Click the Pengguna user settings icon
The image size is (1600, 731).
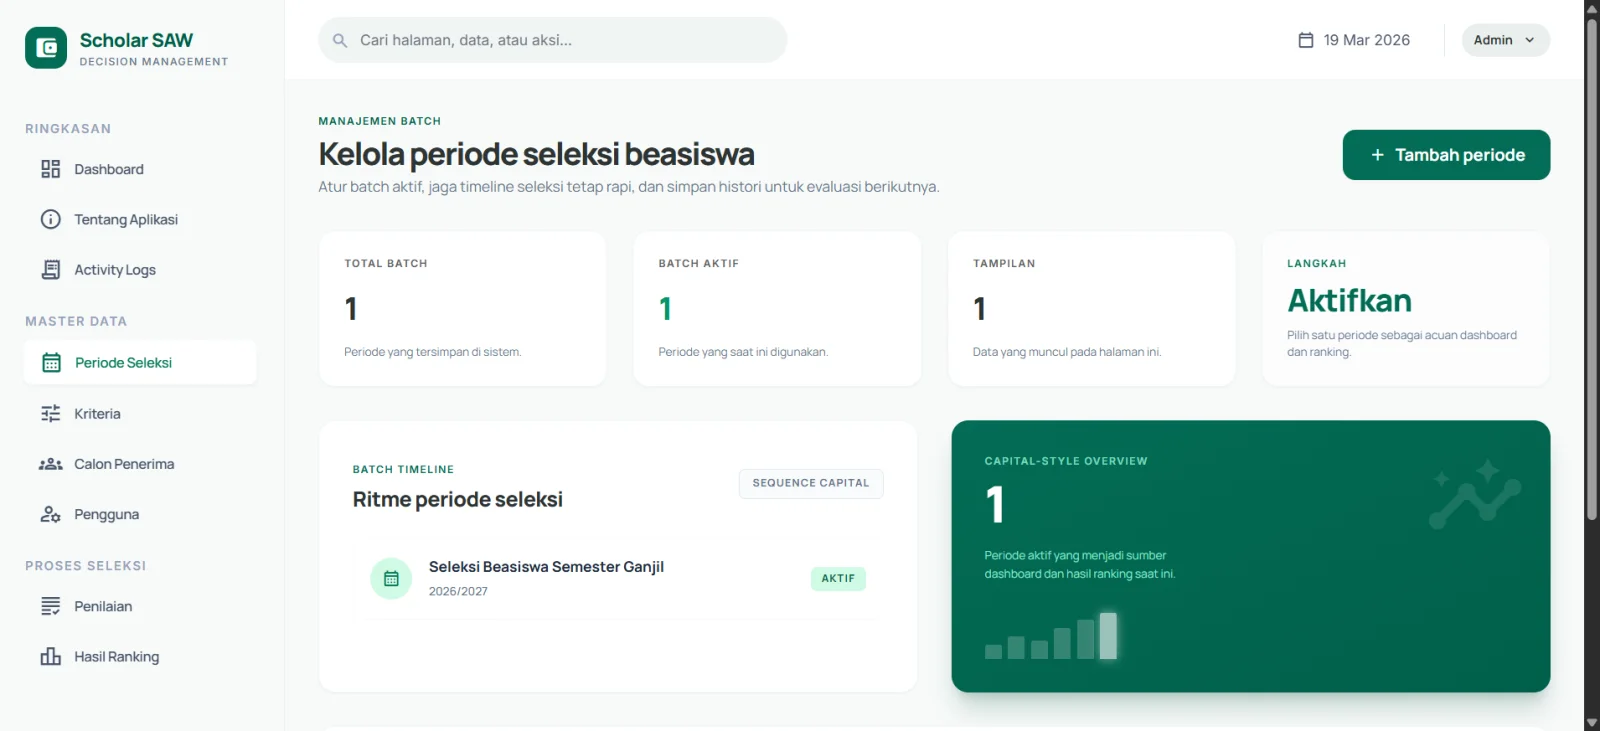[x=50, y=515]
